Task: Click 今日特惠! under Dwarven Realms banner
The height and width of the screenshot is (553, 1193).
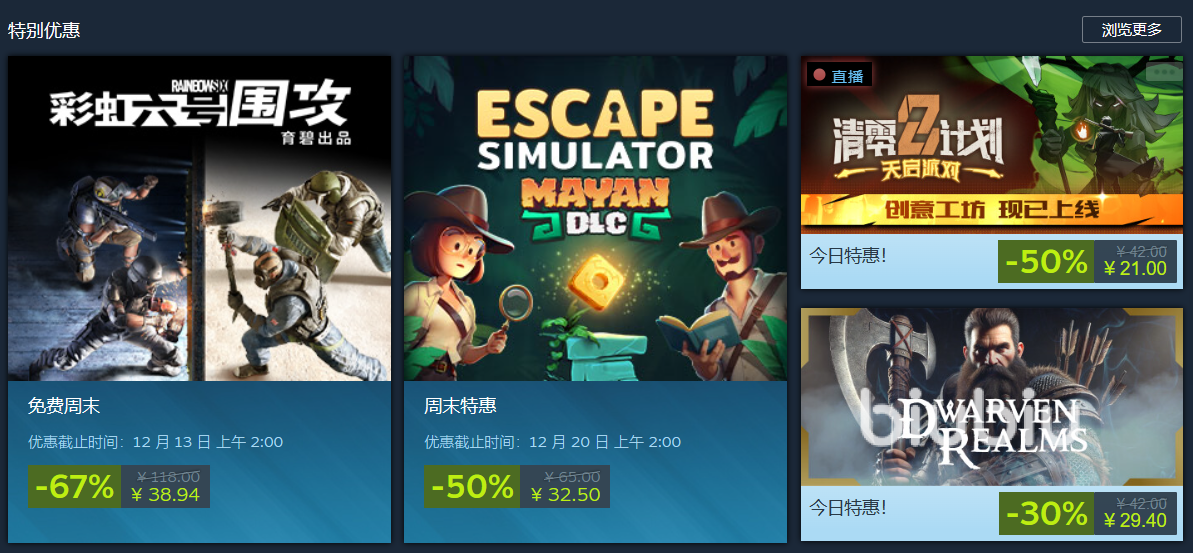Action: [848, 507]
